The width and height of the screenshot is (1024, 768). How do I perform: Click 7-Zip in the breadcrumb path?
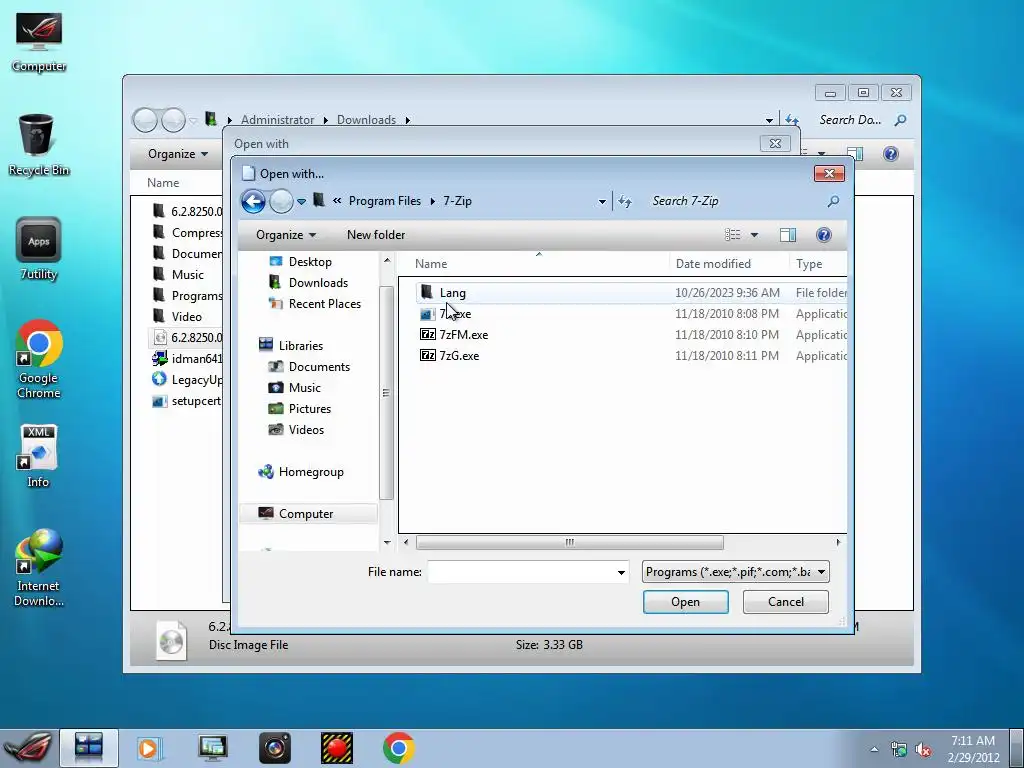coord(457,201)
